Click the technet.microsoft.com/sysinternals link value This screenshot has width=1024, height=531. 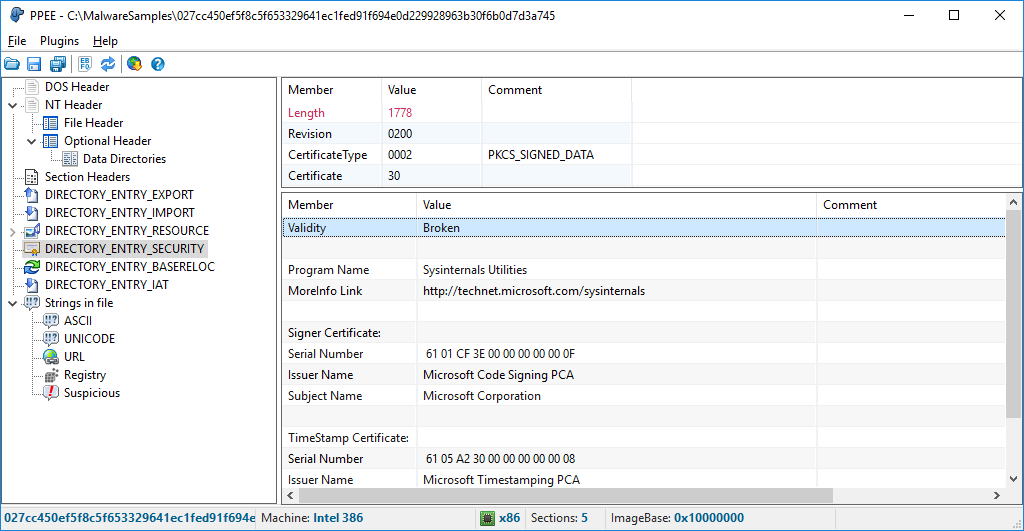point(534,291)
